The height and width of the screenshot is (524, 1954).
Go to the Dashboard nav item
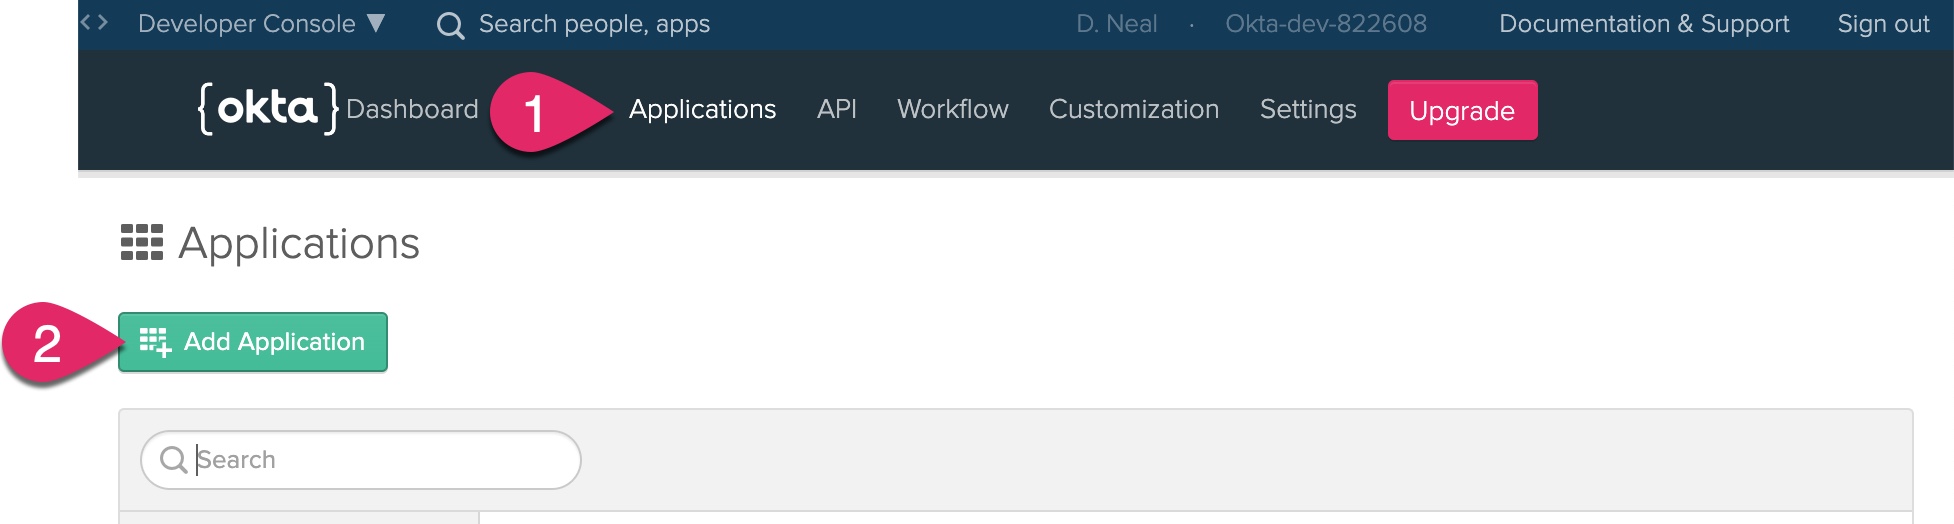412,109
